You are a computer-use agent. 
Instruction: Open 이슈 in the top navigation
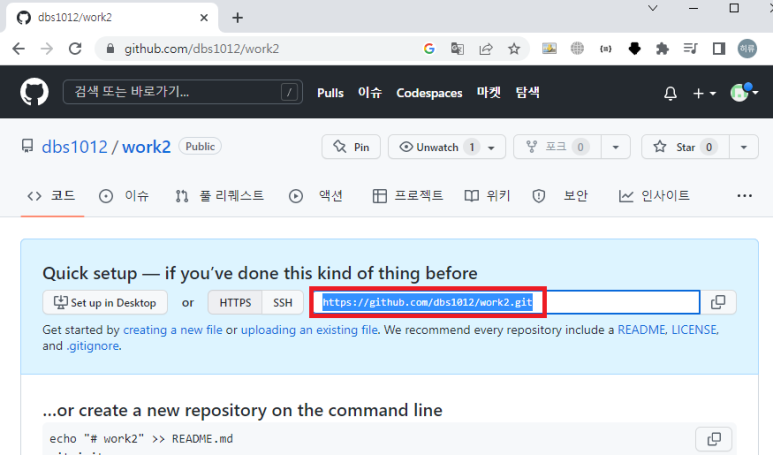(370, 93)
